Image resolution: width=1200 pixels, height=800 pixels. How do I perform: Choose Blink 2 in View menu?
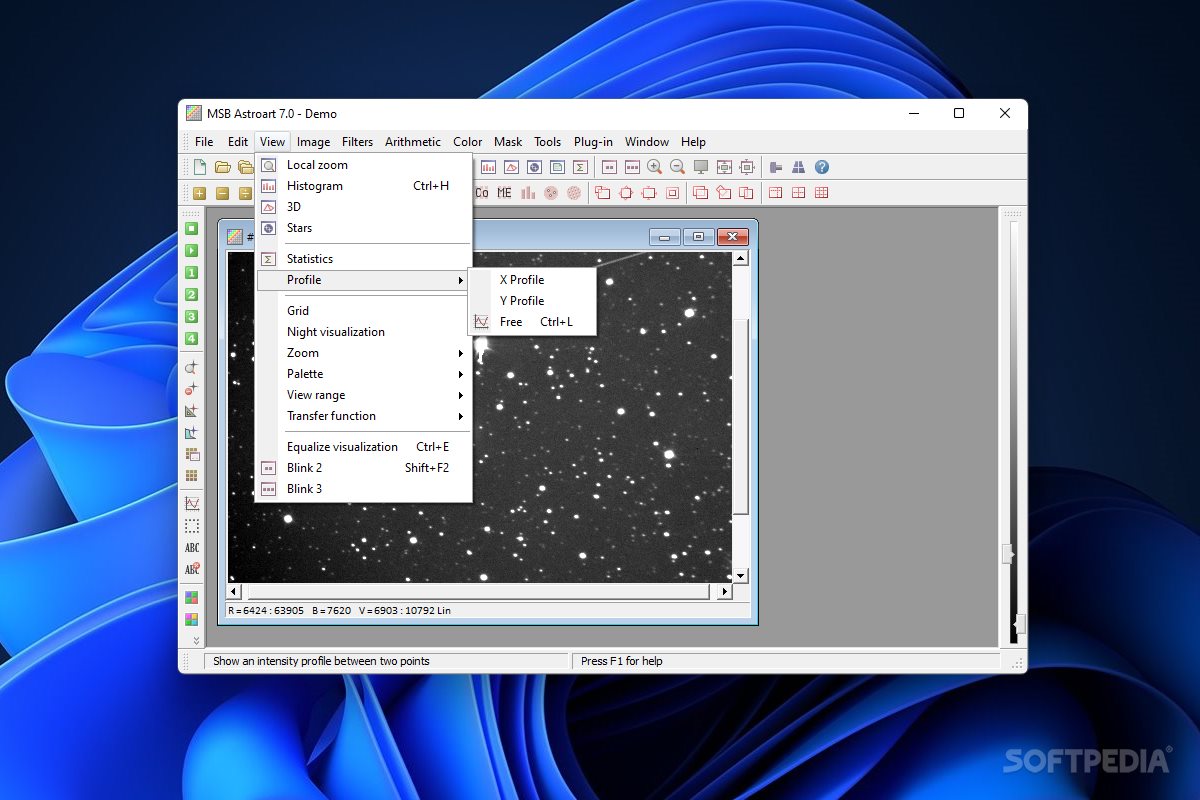coord(363,468)
